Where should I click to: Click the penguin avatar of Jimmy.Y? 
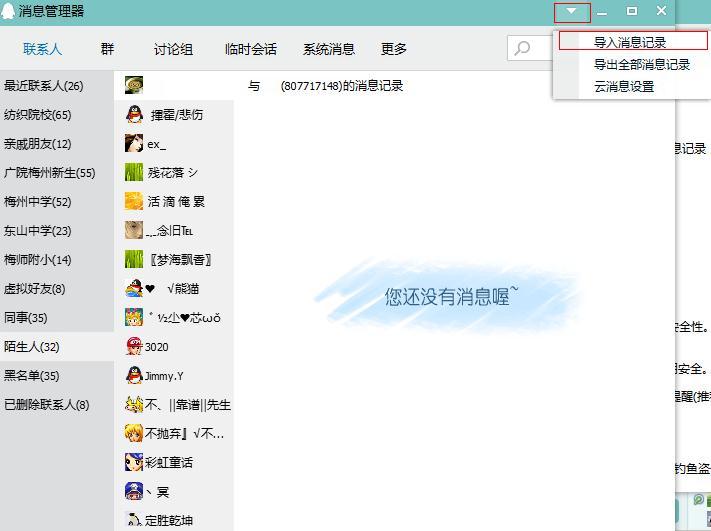[x=134, y=375]
